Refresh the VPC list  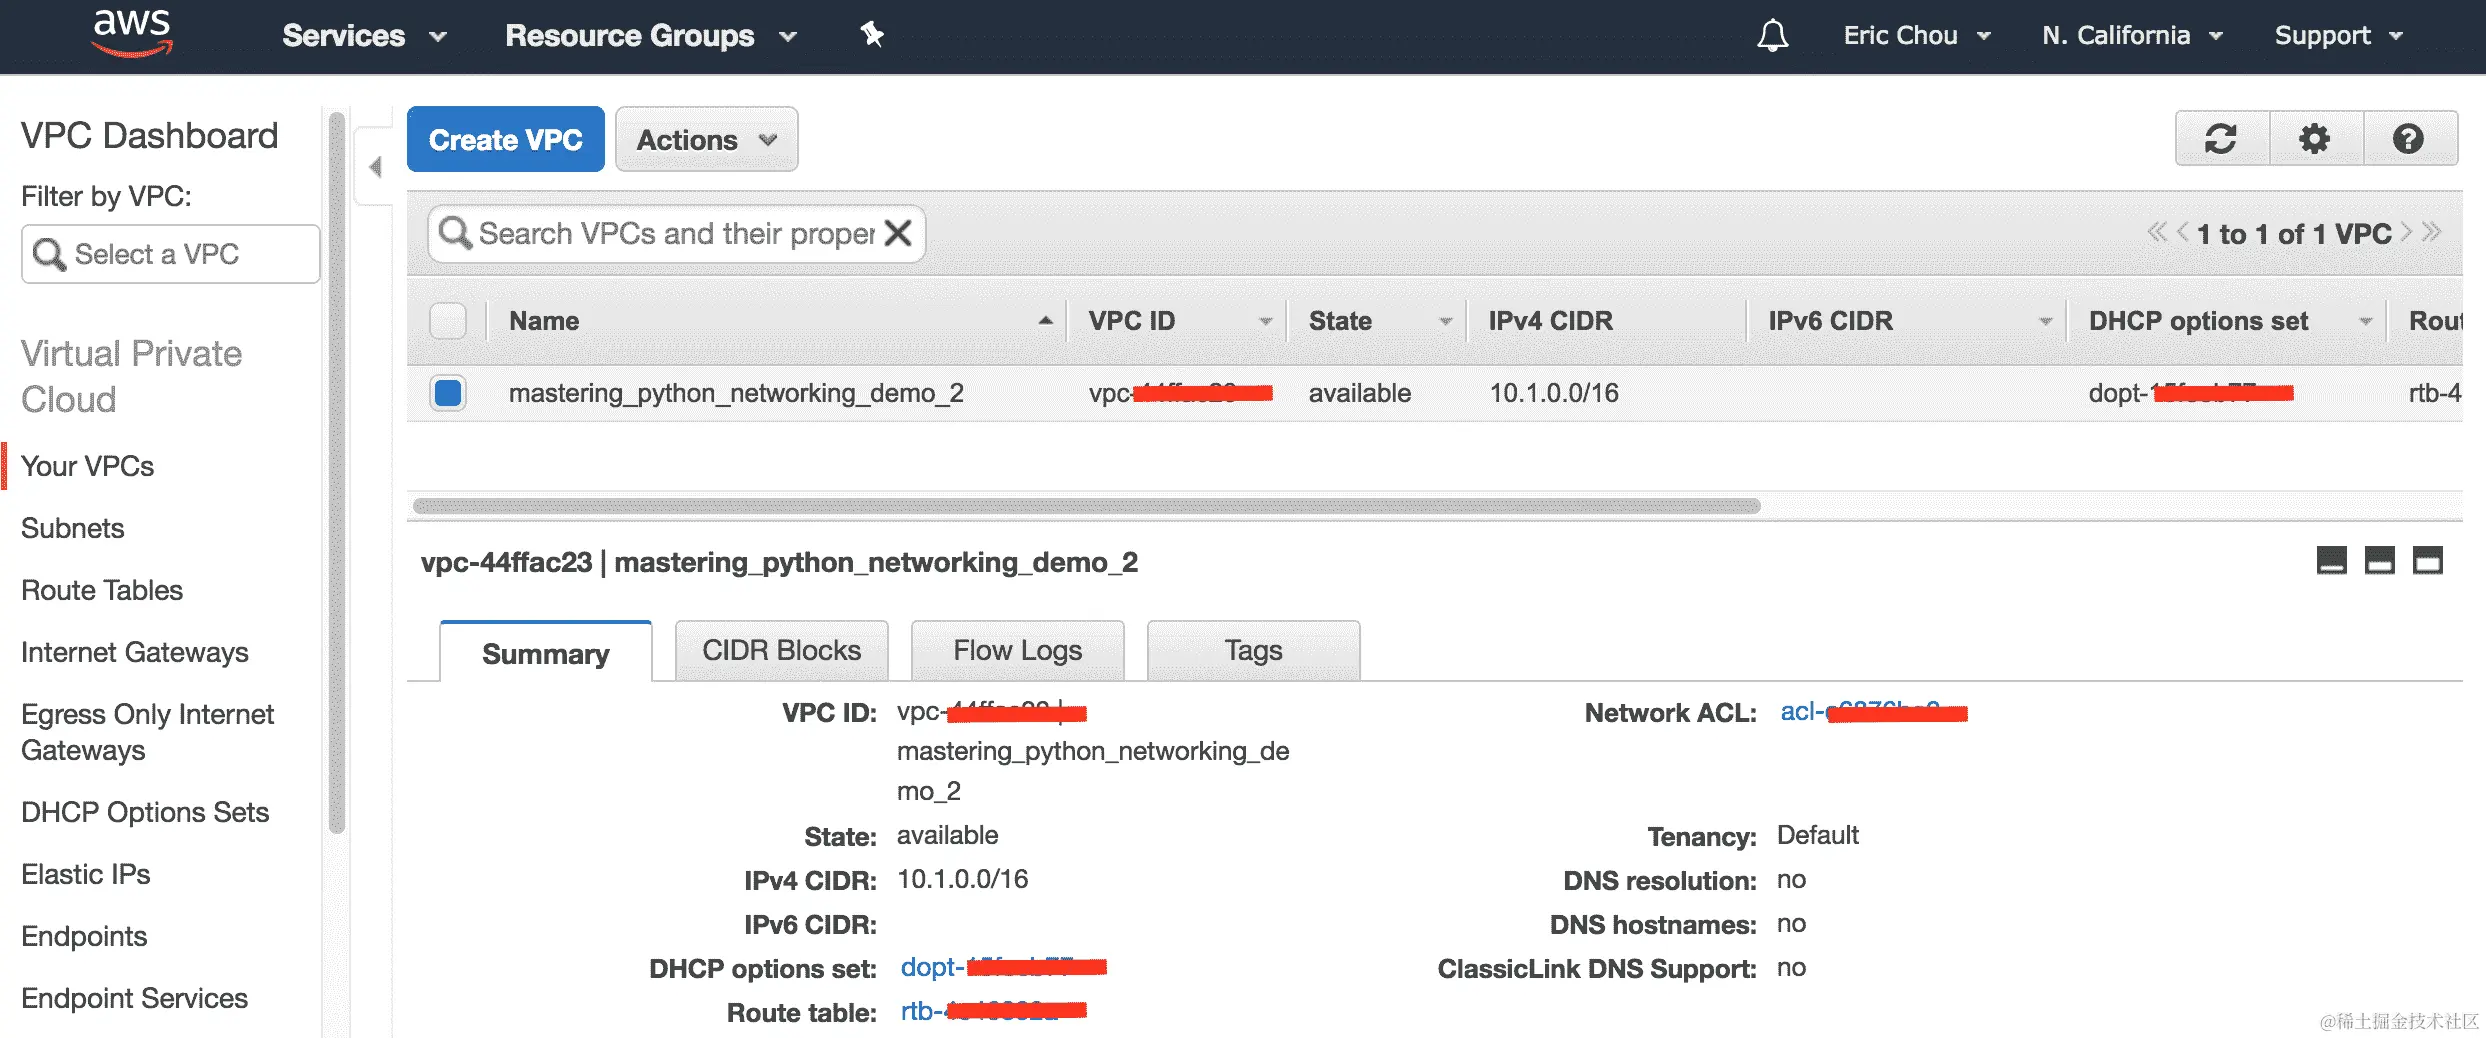tap(2221, 139)
